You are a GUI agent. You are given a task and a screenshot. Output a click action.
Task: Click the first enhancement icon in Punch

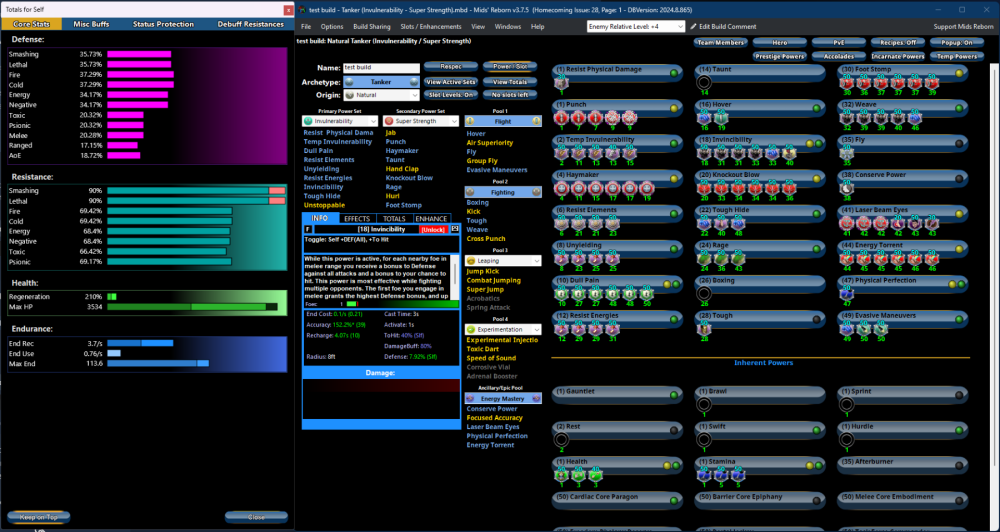[561, 117]
